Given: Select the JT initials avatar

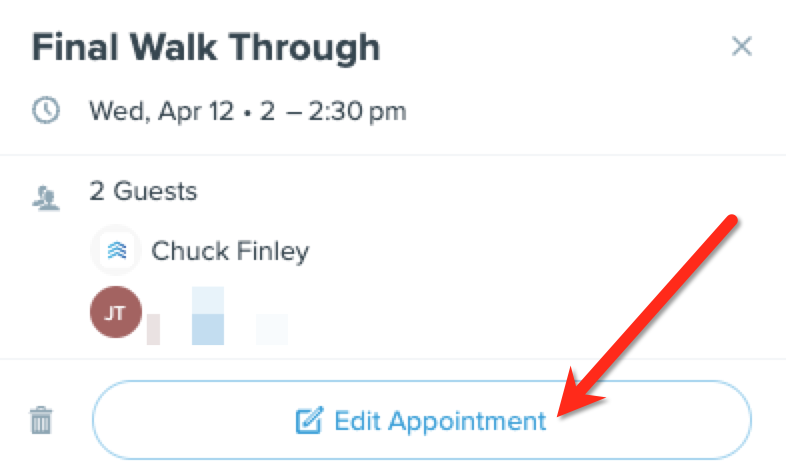Looking at the screenshot, I should coord(116,312).
